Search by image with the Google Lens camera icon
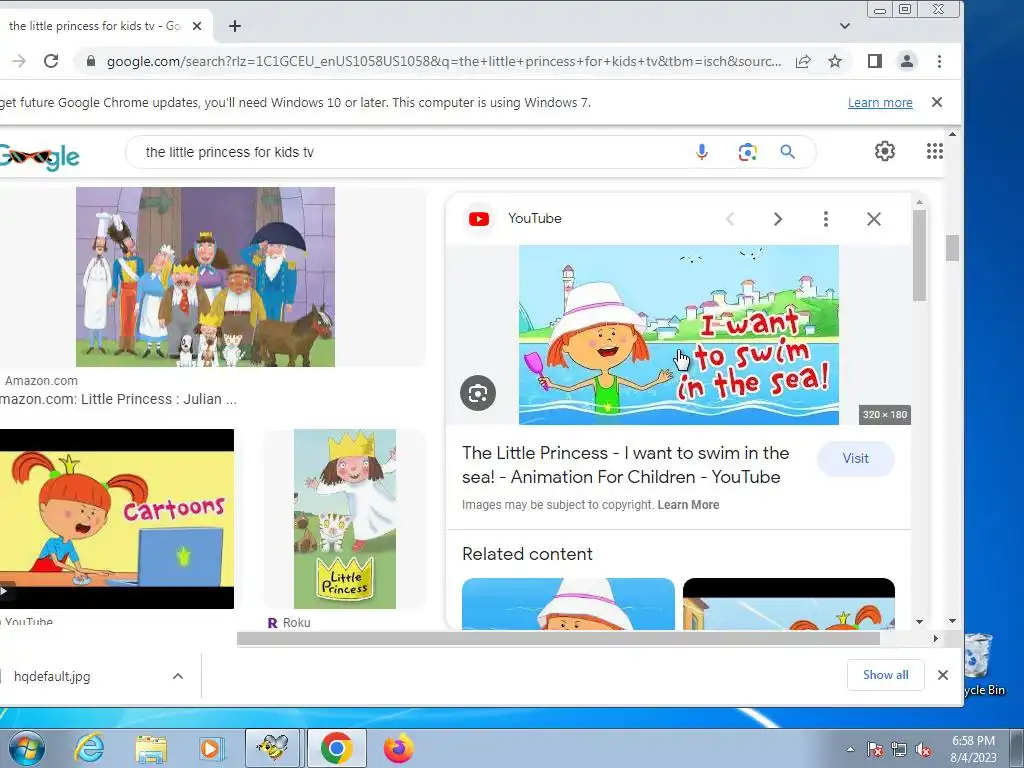This screenshot has height=768, width=1024. click(747, 152)
